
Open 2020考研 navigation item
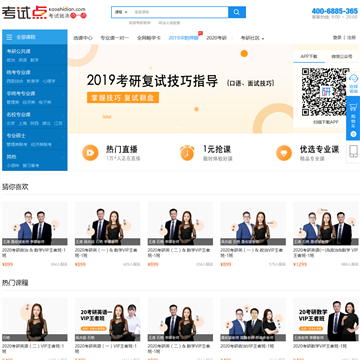[216, 38]
